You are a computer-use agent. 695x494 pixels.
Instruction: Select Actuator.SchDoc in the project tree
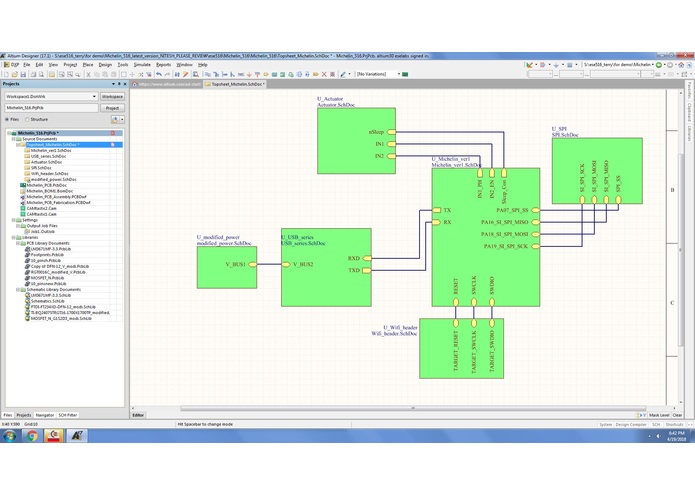pyautogui.click(x=46, y=162)
